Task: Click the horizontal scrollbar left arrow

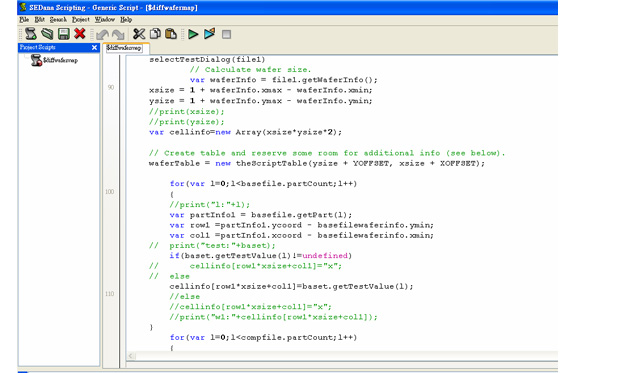Action: pyautogui.click(x=131, y=356)
